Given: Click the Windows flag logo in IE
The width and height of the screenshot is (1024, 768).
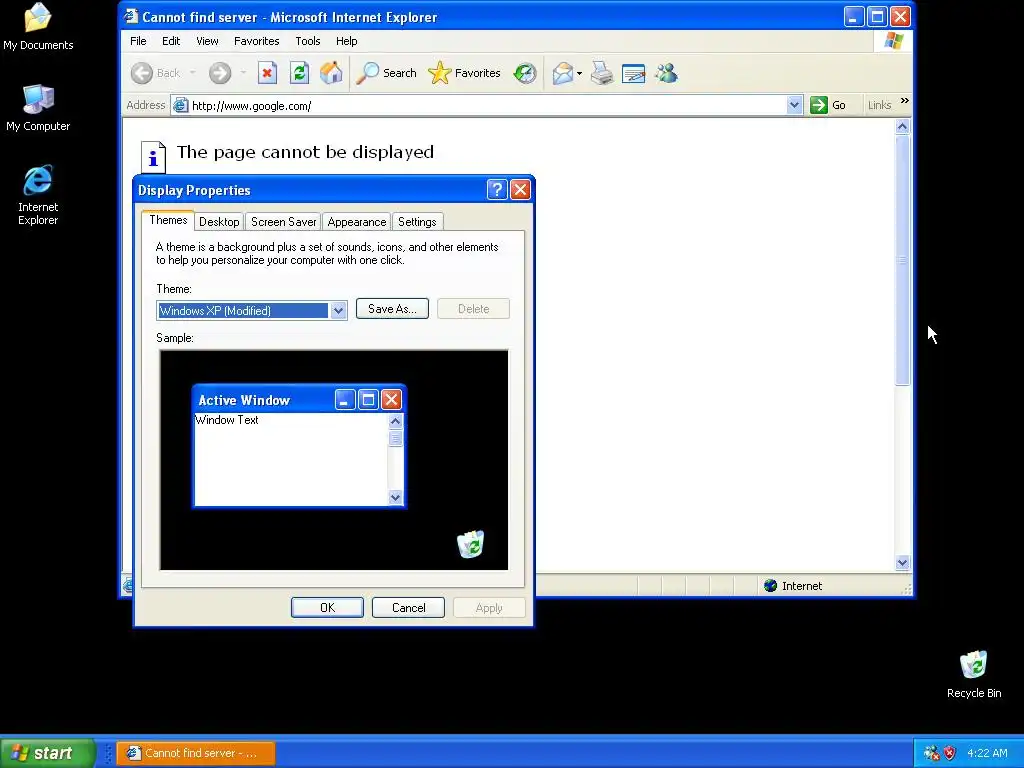Looking at the screenshot, I should pos(893,41).
